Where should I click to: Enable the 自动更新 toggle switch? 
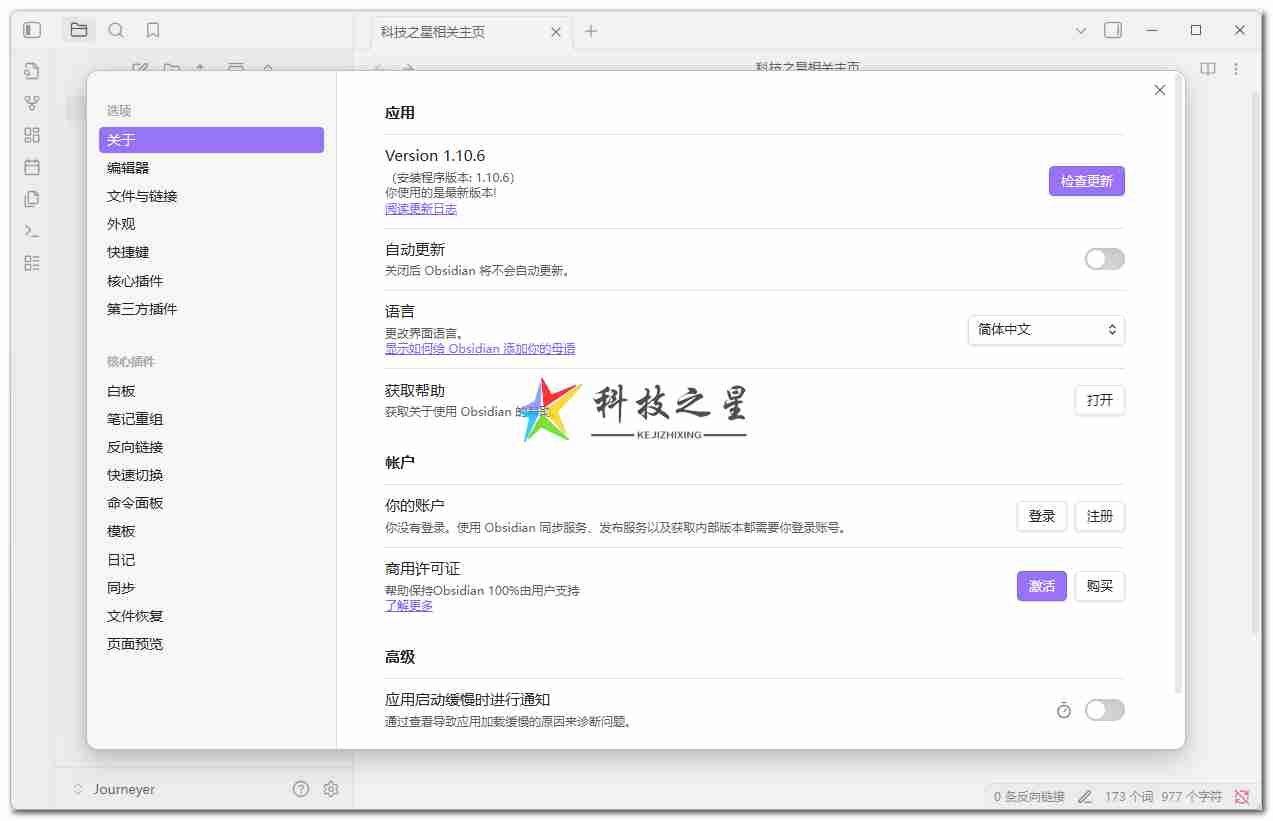[x=1104, y=258]
